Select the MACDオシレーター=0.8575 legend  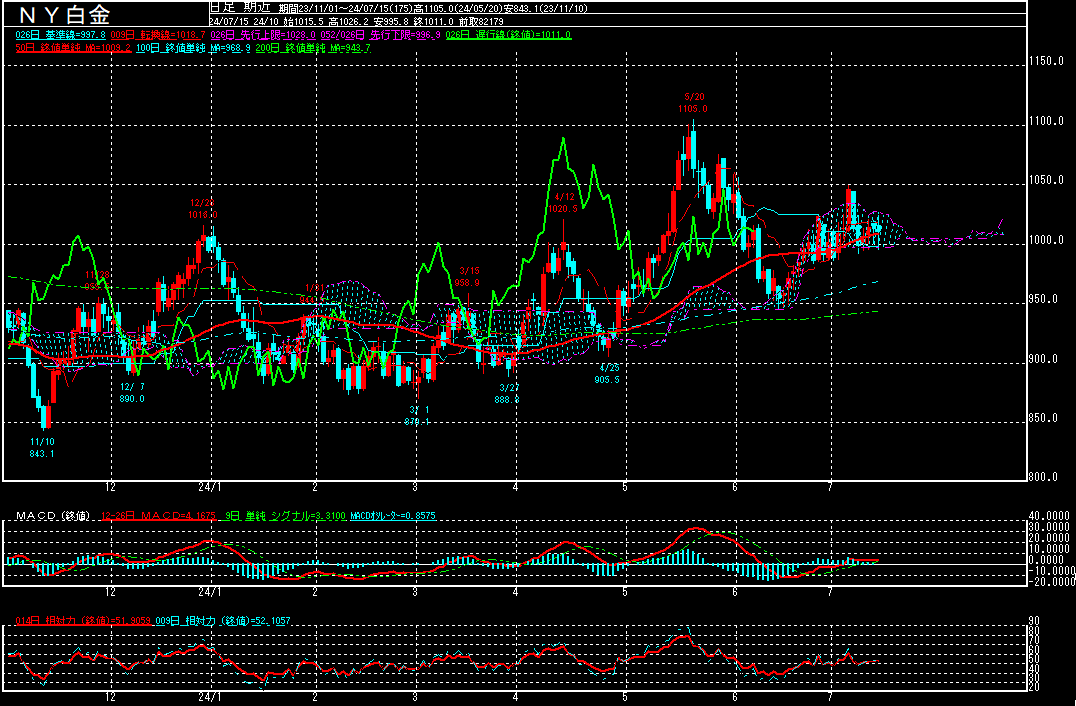click(393, 516)
